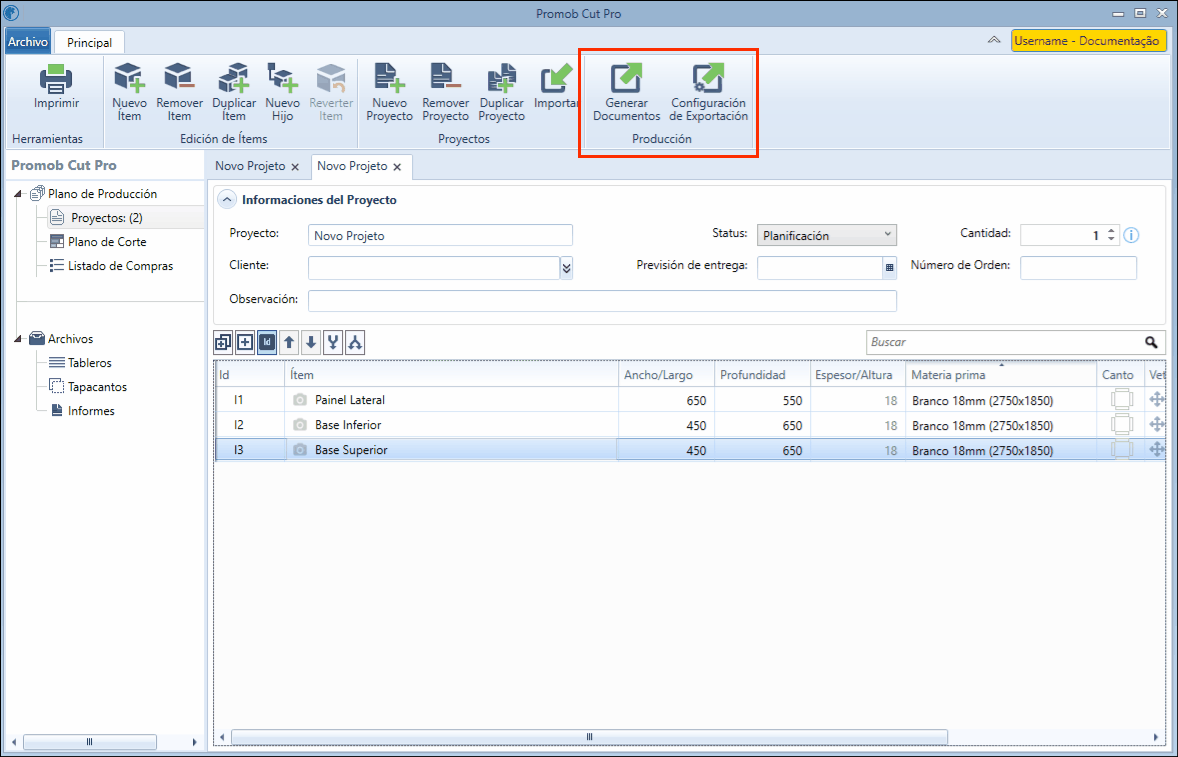Click the Remover Item ribbon button
Image resolution: width=1178 pixels, height=757 pixels.
180,92
